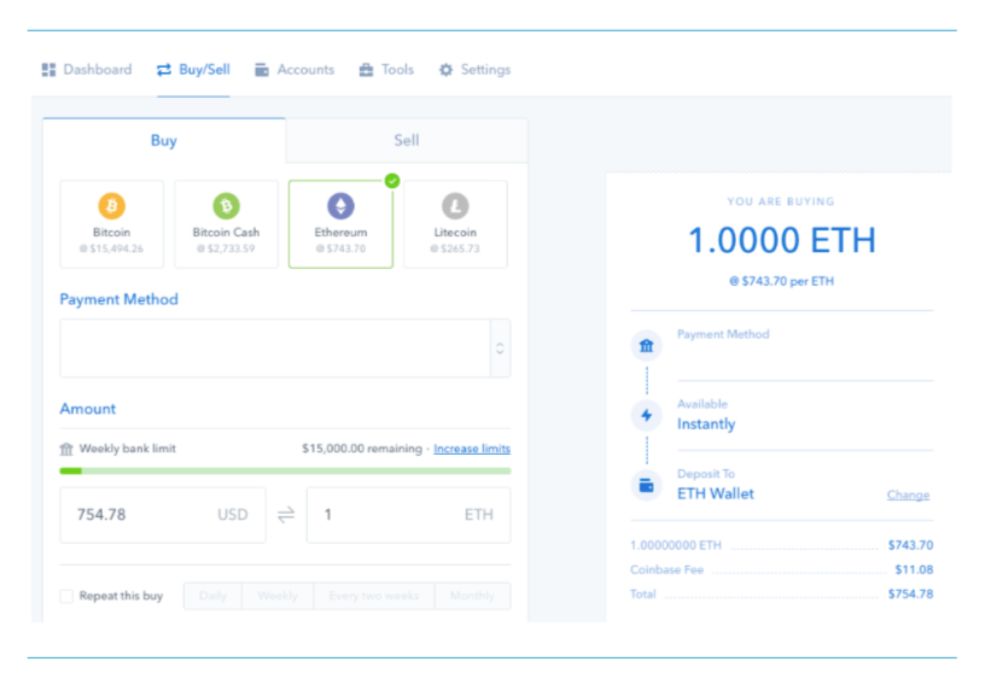This screenshot has height=684, width=982.
Task: Click the Bitcoin price $15,494.26
Action: pos(111,249)
